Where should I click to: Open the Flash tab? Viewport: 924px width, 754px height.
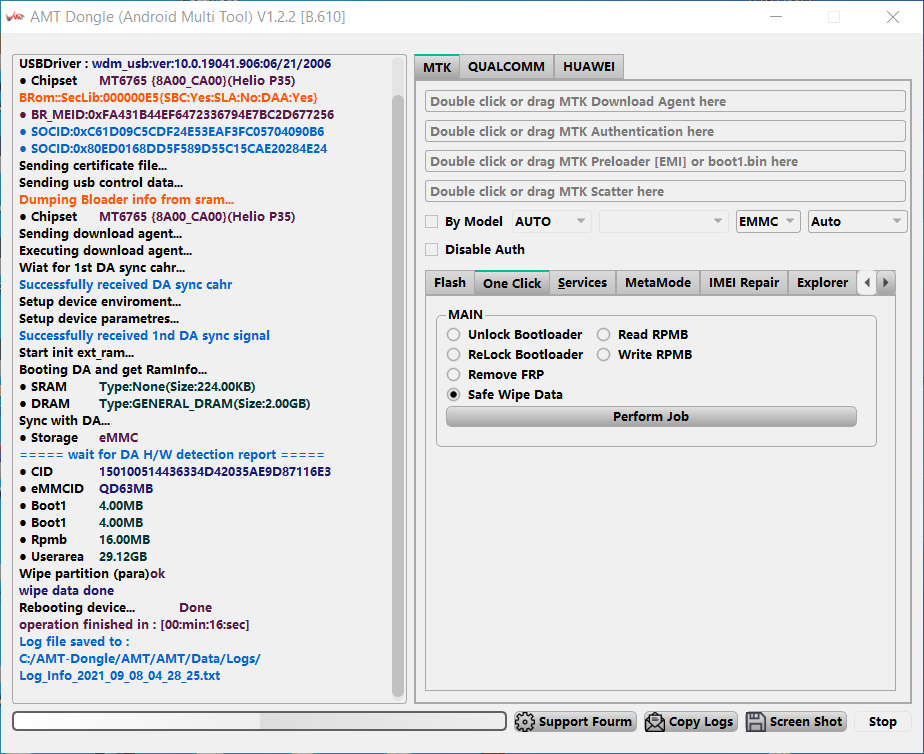450,283
